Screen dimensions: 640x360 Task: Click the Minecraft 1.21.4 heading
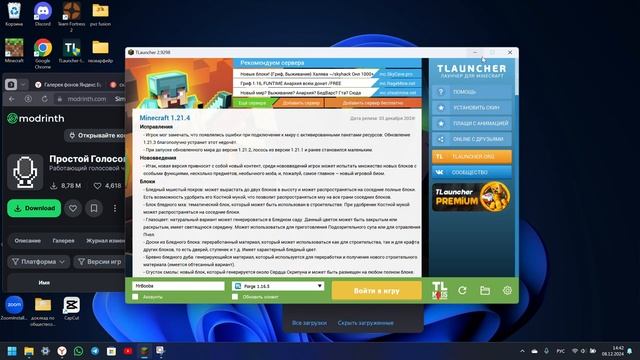click(165, 118)
